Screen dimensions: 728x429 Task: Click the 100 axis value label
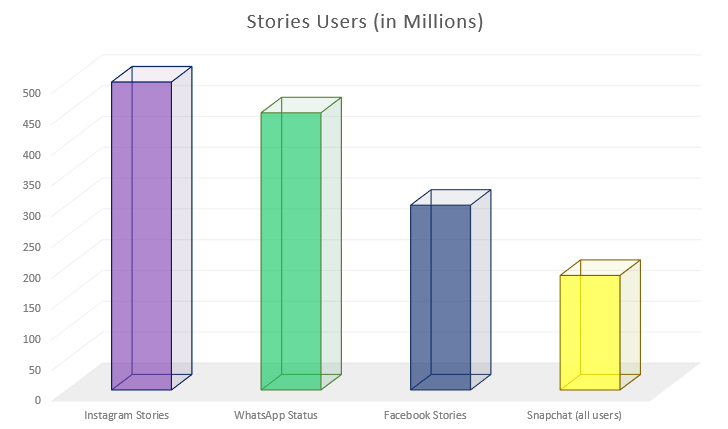(x=32, y=338)
